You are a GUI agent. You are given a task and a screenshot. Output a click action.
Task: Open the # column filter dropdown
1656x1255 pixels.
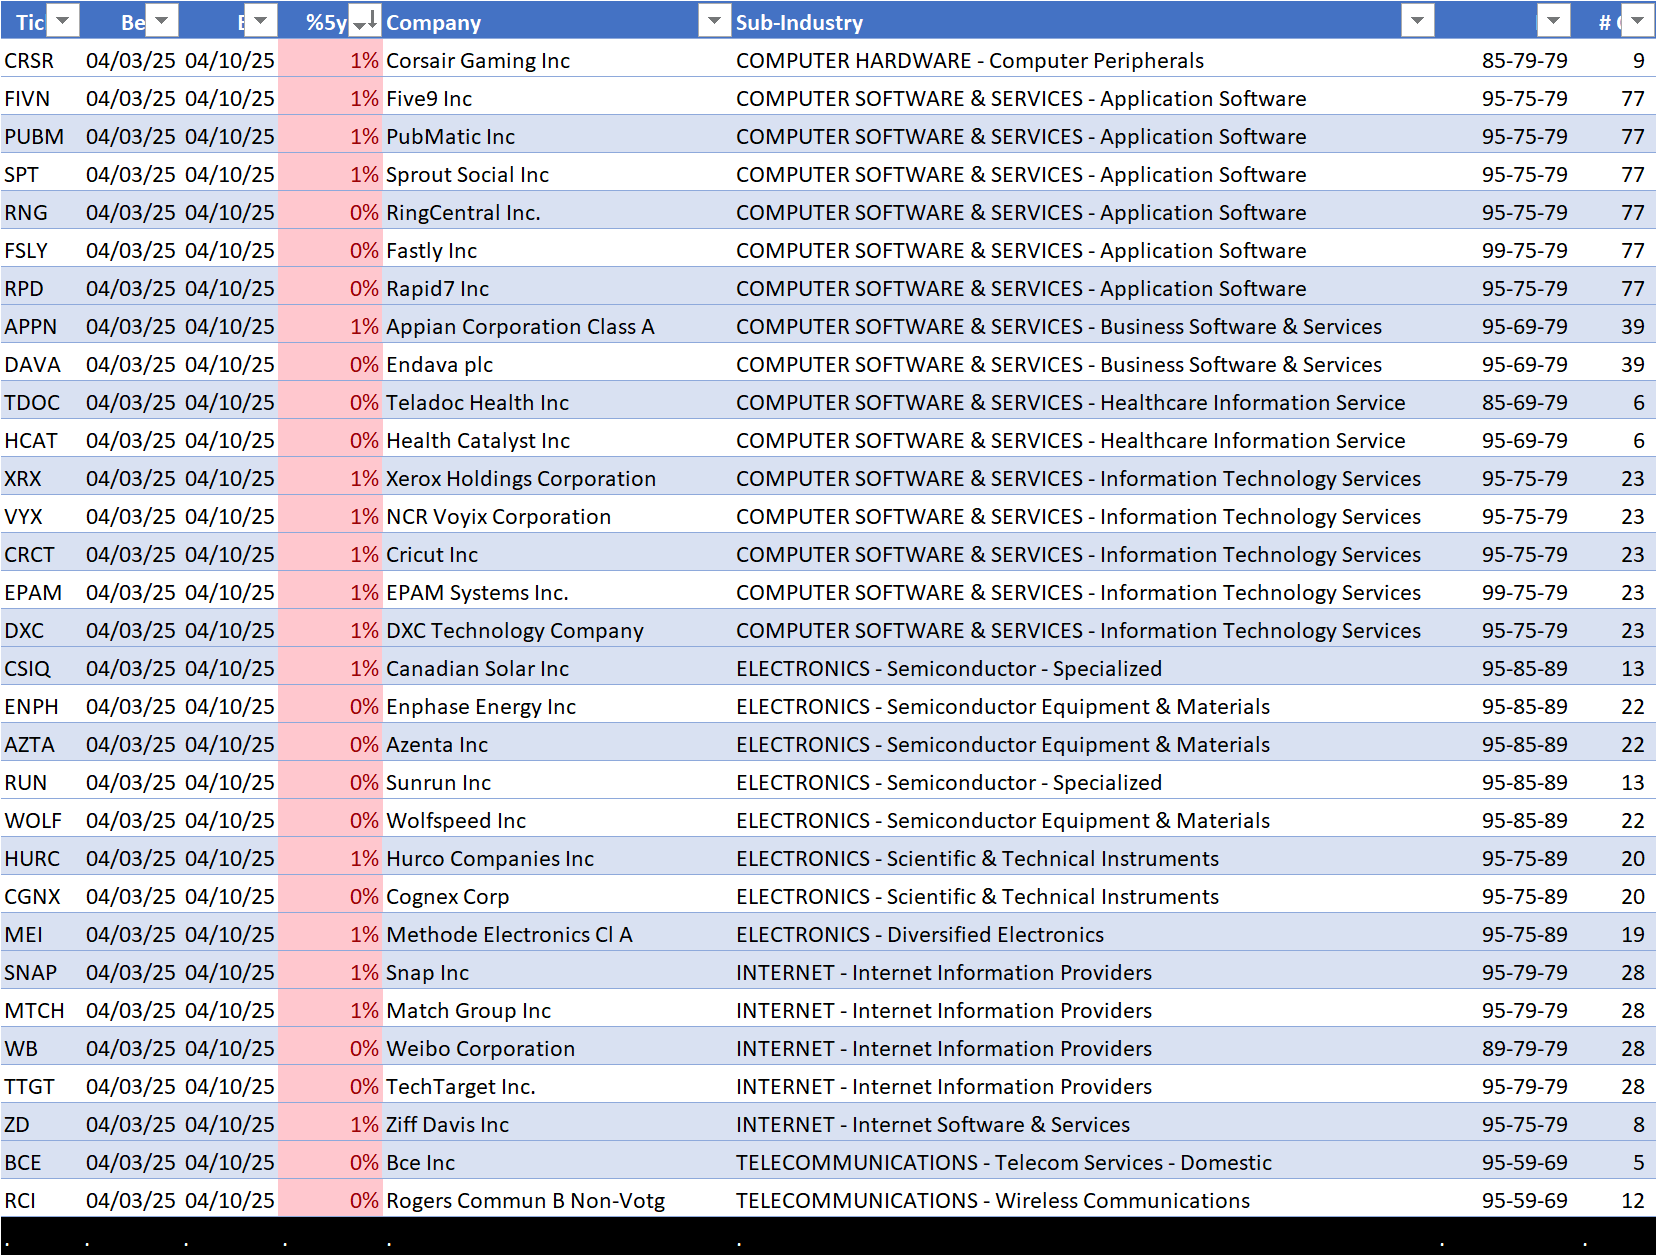(1637, 21)
